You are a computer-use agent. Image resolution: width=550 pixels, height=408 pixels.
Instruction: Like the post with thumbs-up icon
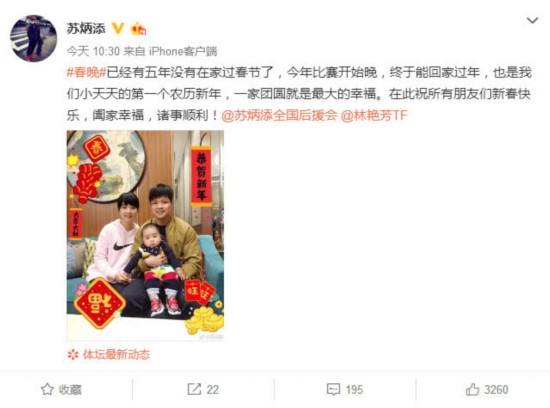pyautogui.click(x=472, y=389)
